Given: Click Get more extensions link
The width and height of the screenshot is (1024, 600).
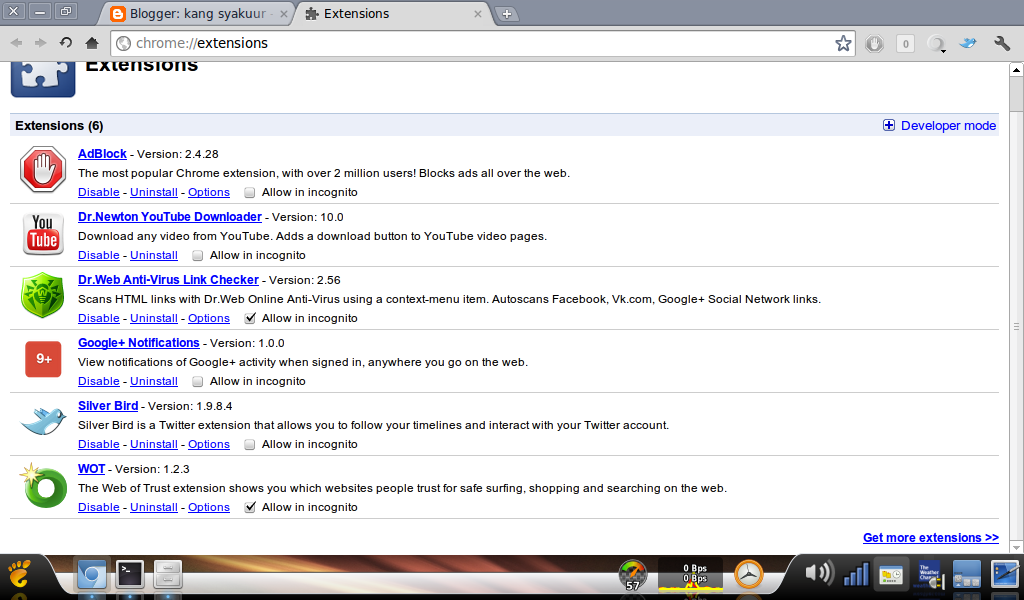Looking at the screenshot, I should click(931, 537).
